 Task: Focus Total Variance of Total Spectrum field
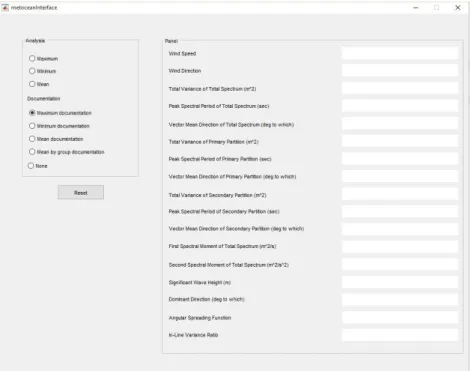400,88
